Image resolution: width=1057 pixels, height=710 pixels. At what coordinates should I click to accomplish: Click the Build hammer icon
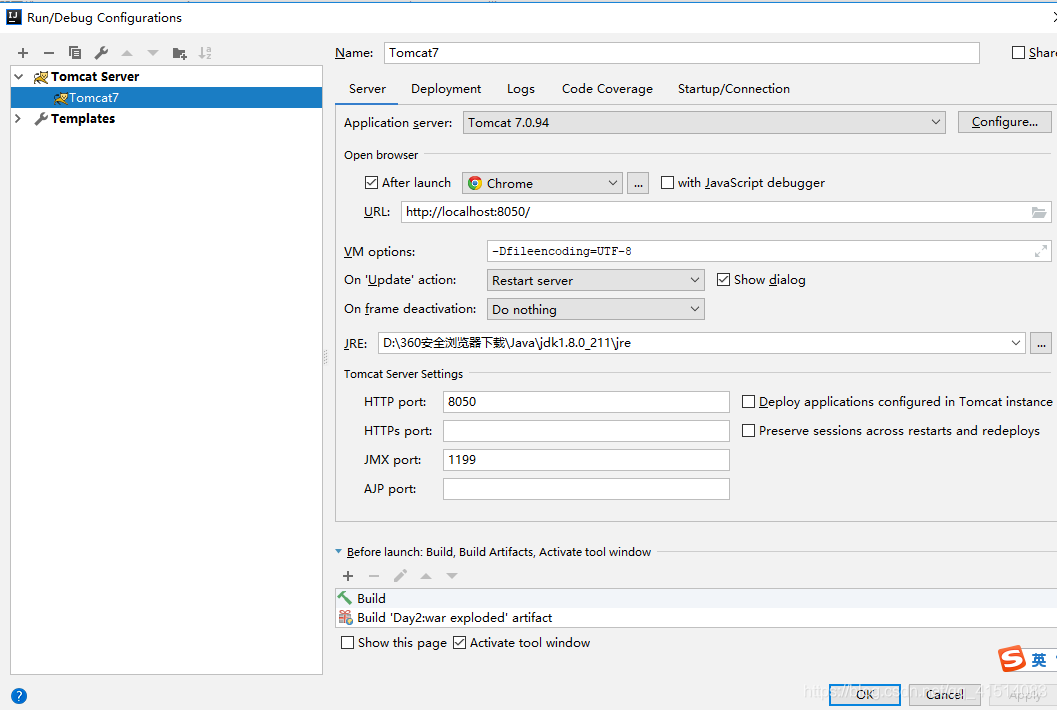coord(345,598)
